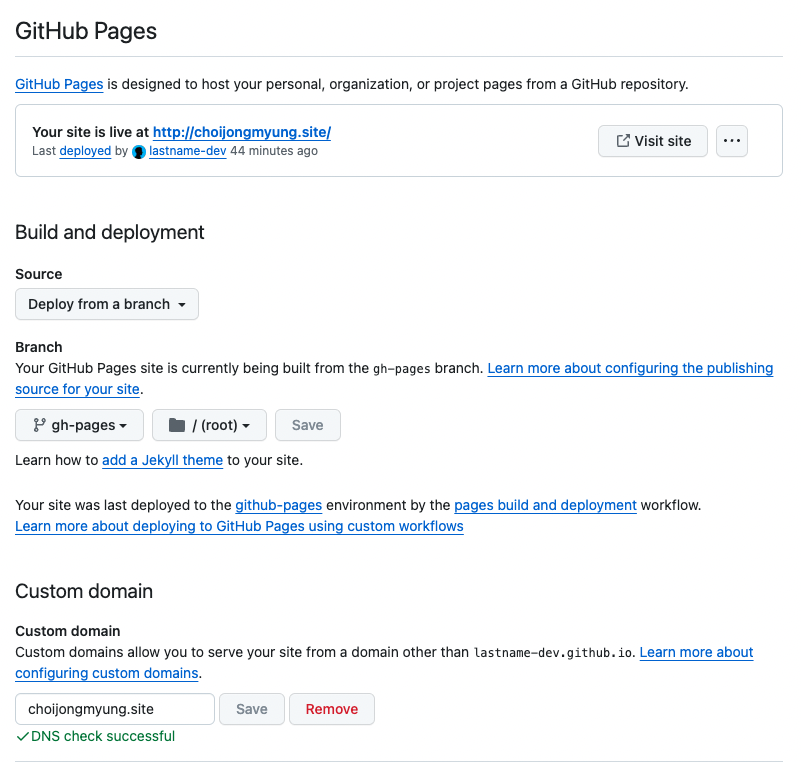801x762 pixels.
Task: Open Learn more about configuring custom domains
Action: (x=696, y=652)
